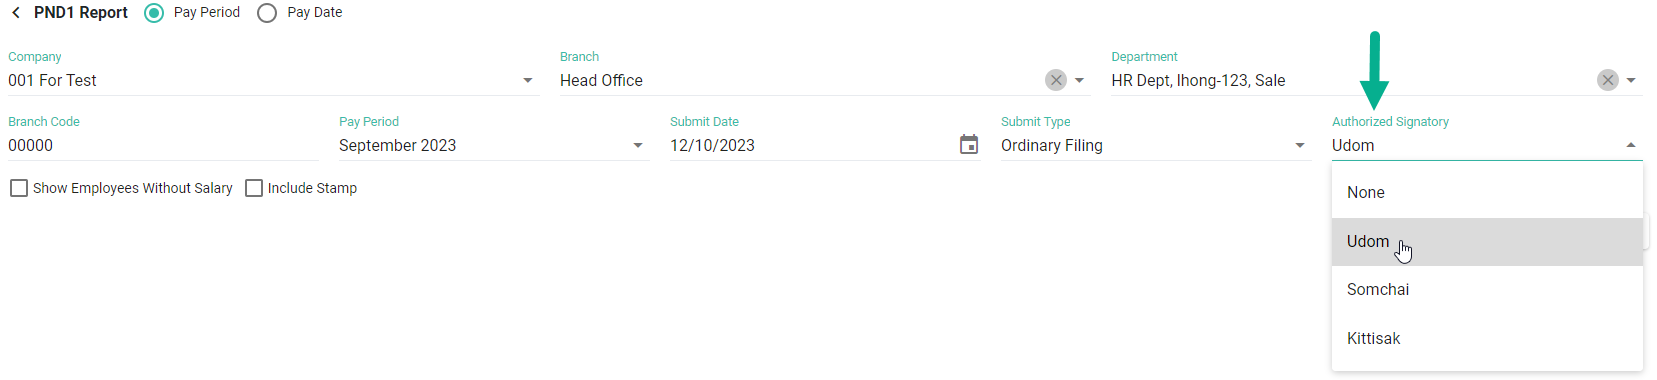The height and width of the screenshot is (380, 1657).
Task: Choose Kittisak from the signatory options
Action: (x=1487, y=339)
